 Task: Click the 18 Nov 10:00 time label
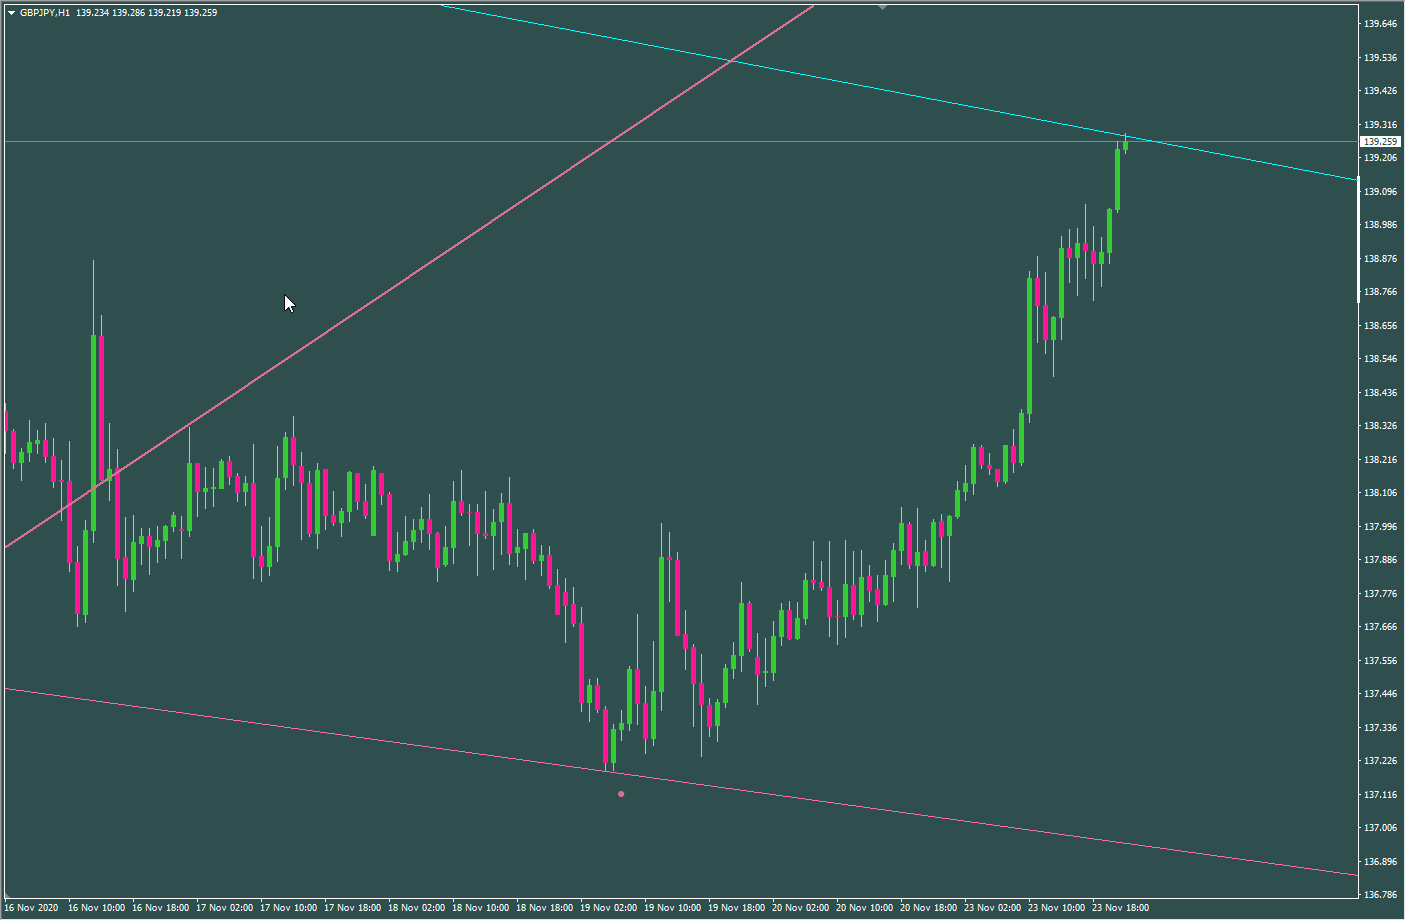point(481,908)
